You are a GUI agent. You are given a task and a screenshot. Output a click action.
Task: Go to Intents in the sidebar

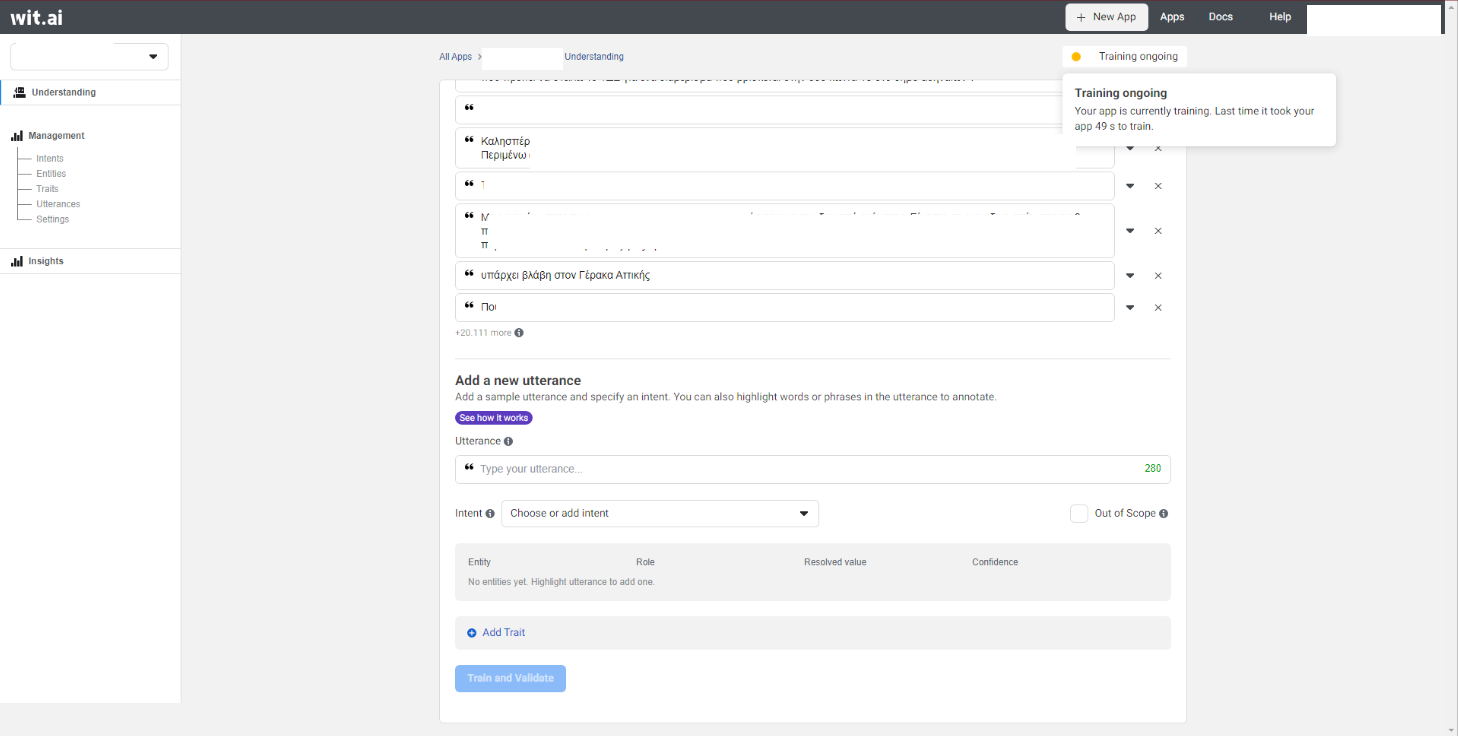point(50,158)
